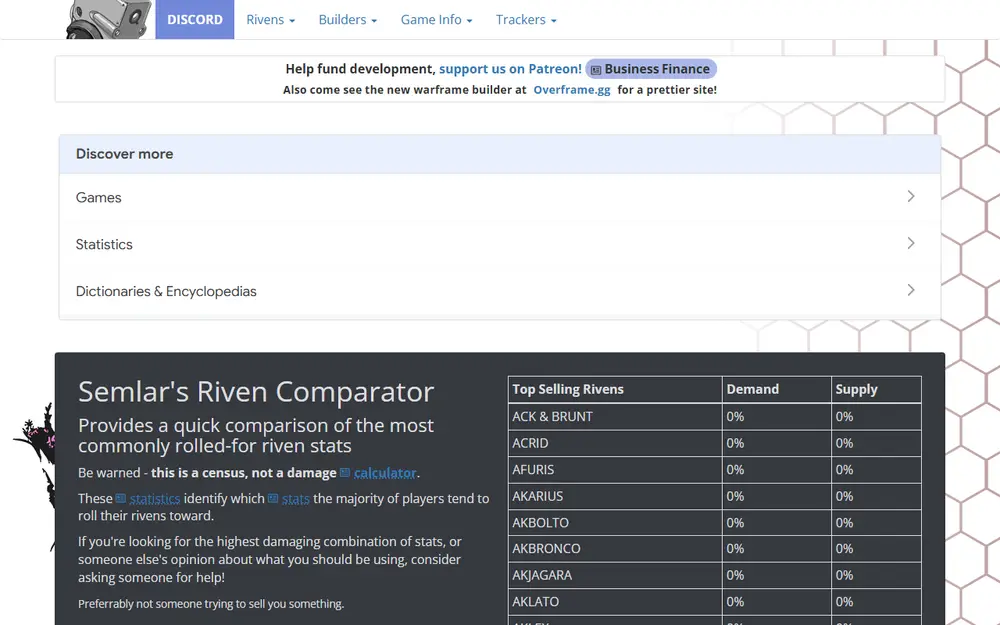Click the Demand value for ACRID

tap(776, 443)
